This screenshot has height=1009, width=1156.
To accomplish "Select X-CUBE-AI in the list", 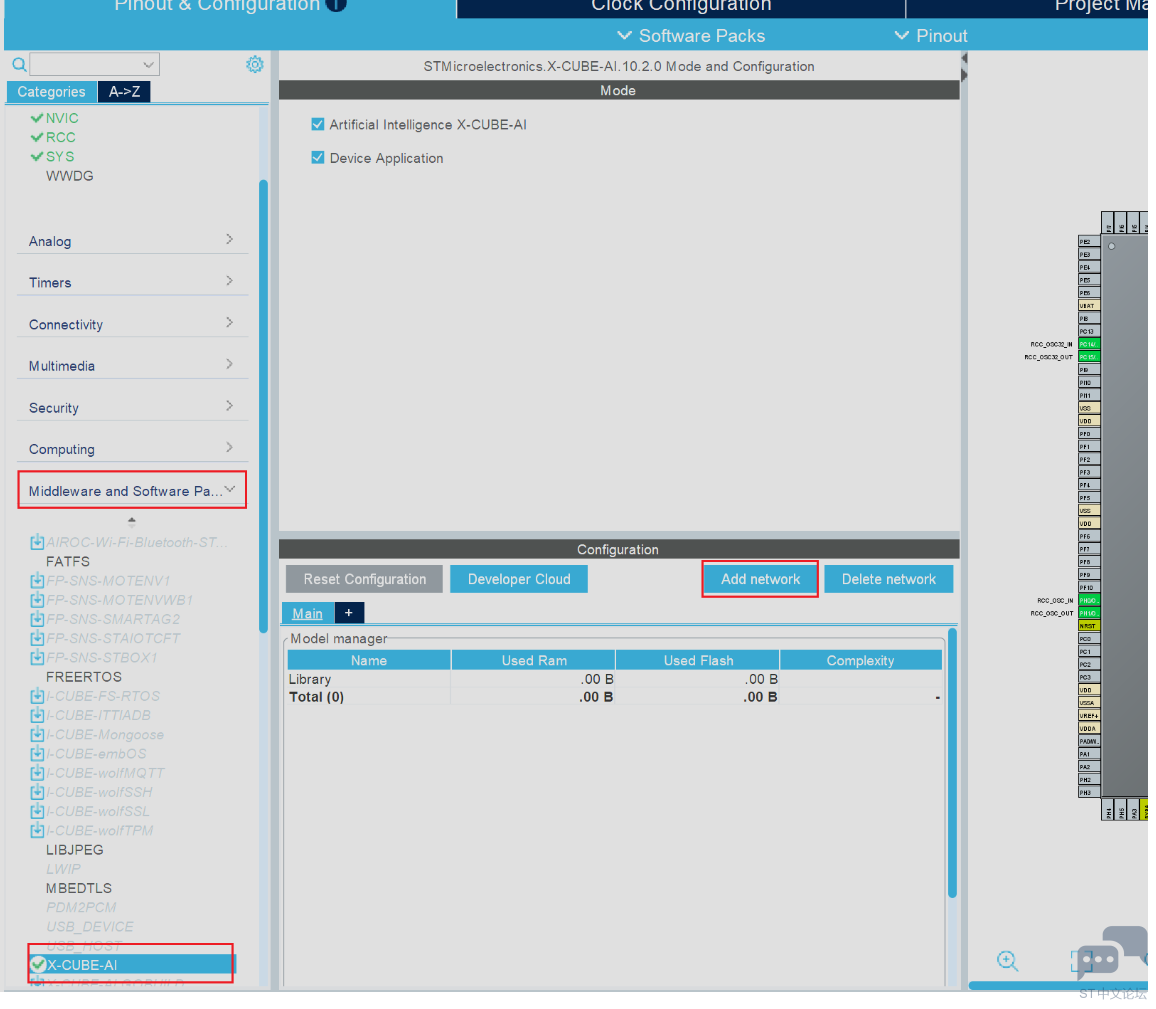I will point(133,965).
